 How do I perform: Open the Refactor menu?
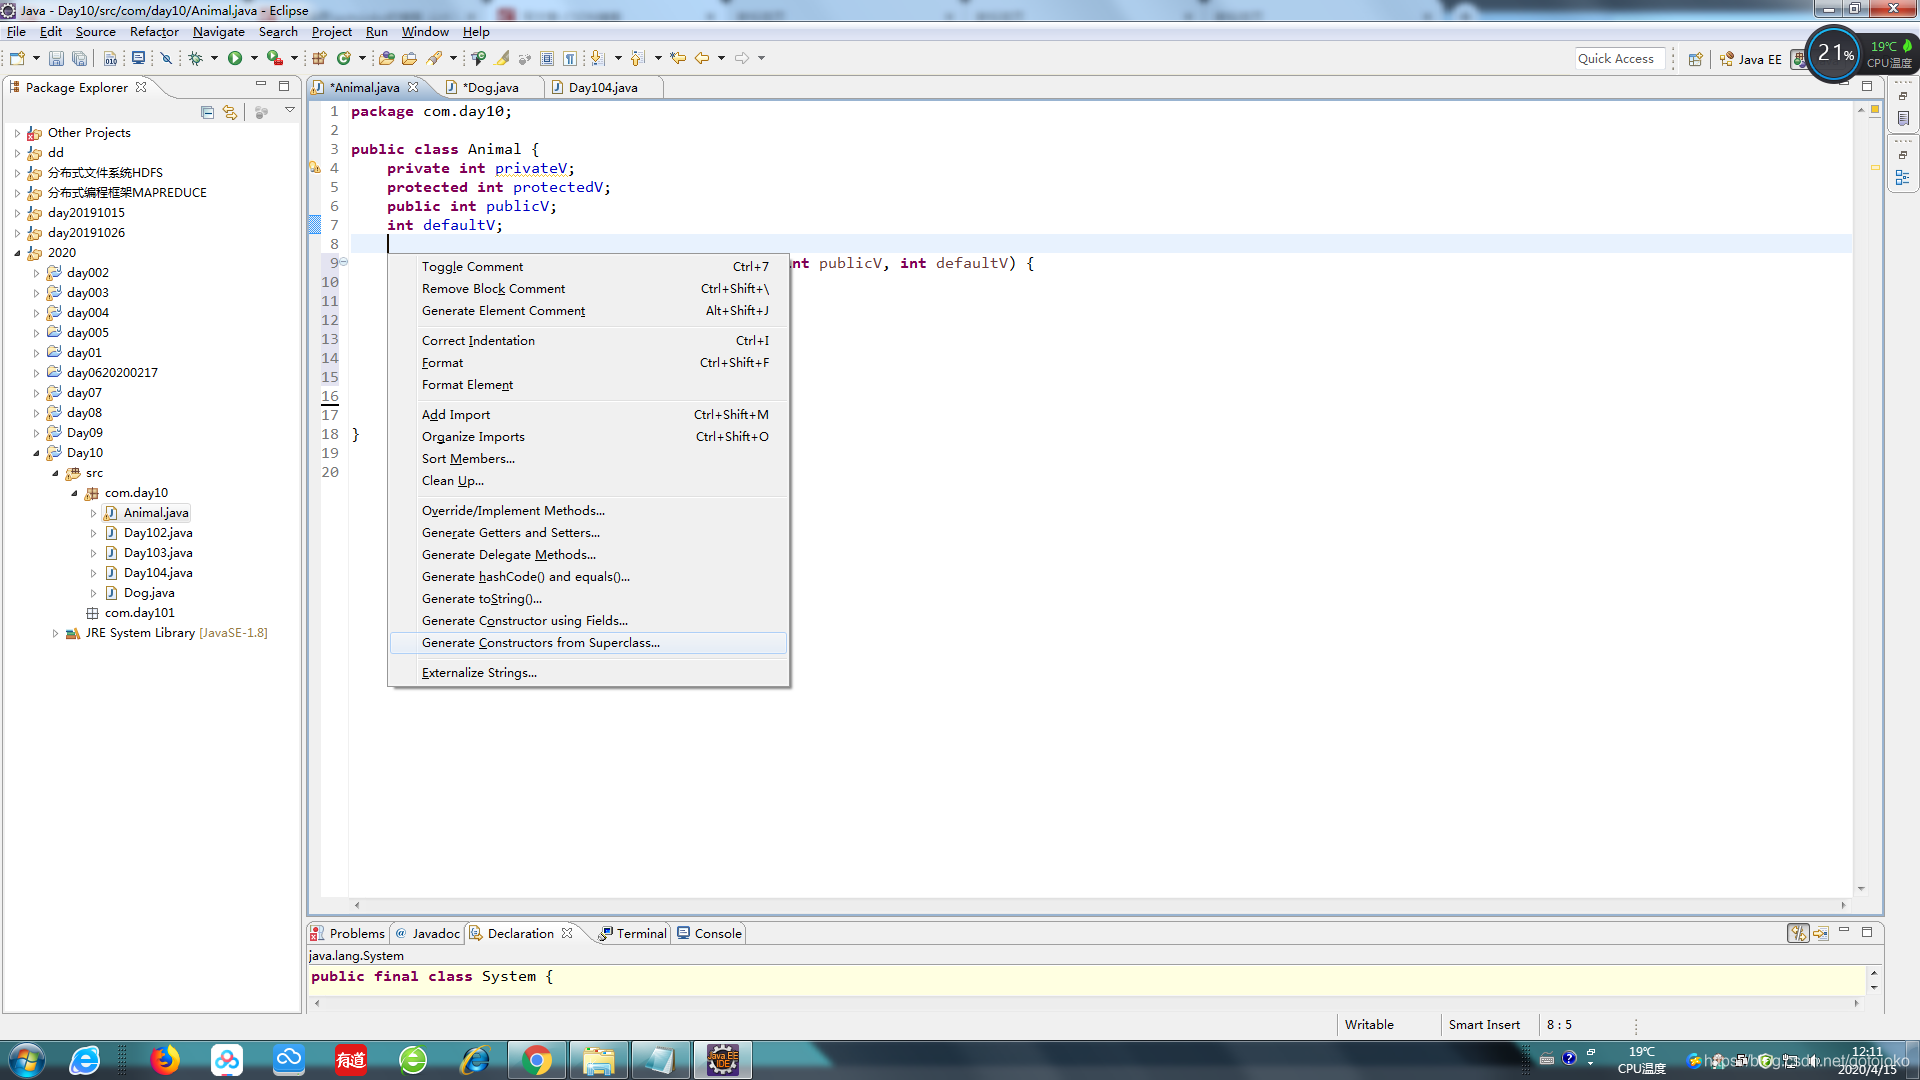[154, 32]
